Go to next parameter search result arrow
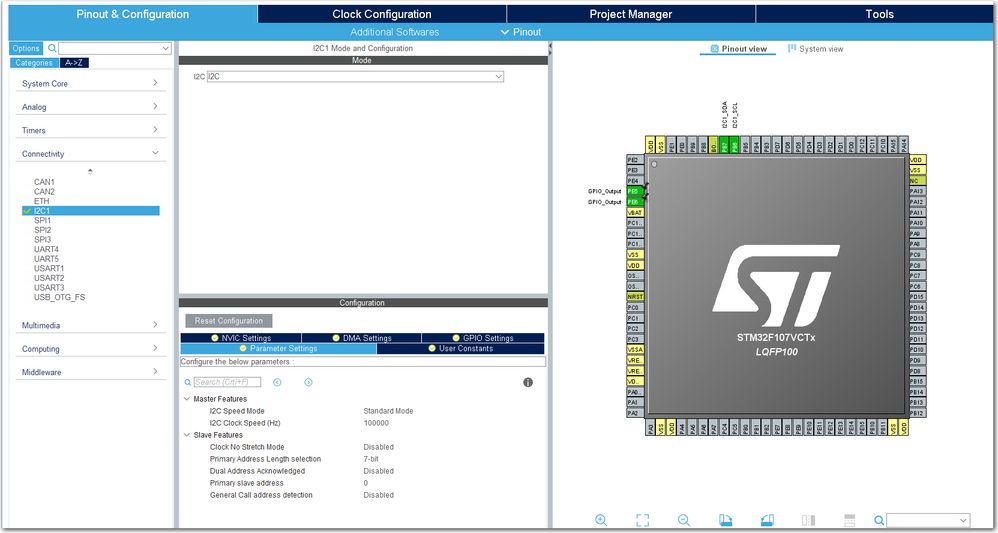This screenshot has width=998, height=533. [x=308, y=382]
